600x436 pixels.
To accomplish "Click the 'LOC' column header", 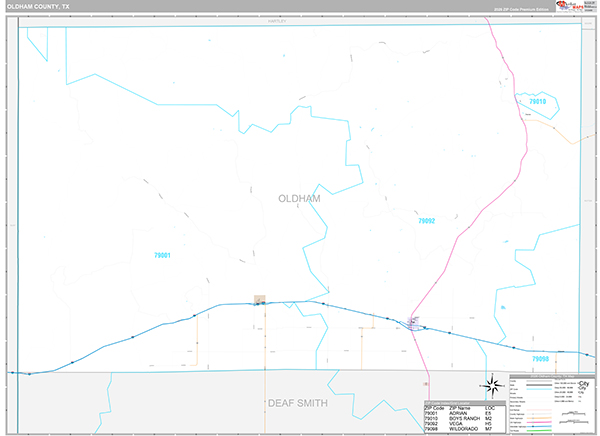I will pyautogui.click(x=490, y=408).
